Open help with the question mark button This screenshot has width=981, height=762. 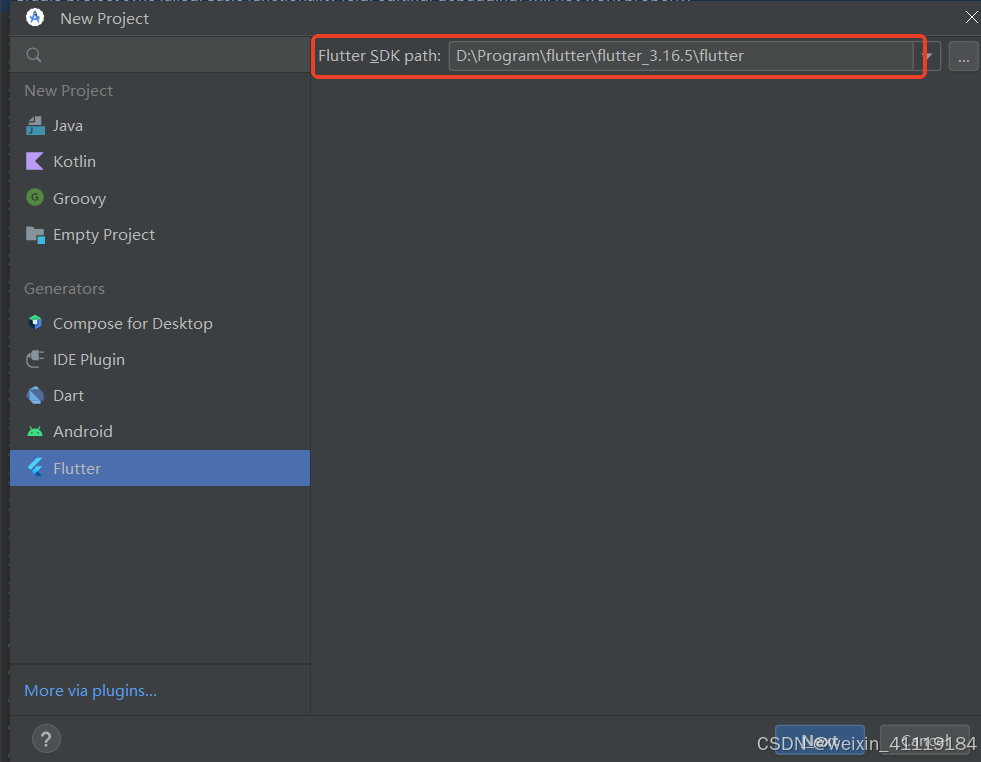click(x=46, y=739)
